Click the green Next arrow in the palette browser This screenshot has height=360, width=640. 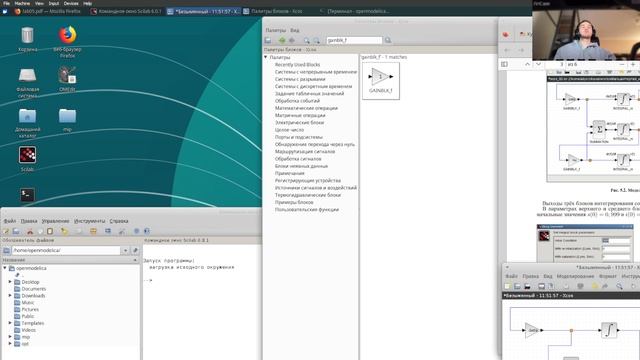(x=282, y=40)
